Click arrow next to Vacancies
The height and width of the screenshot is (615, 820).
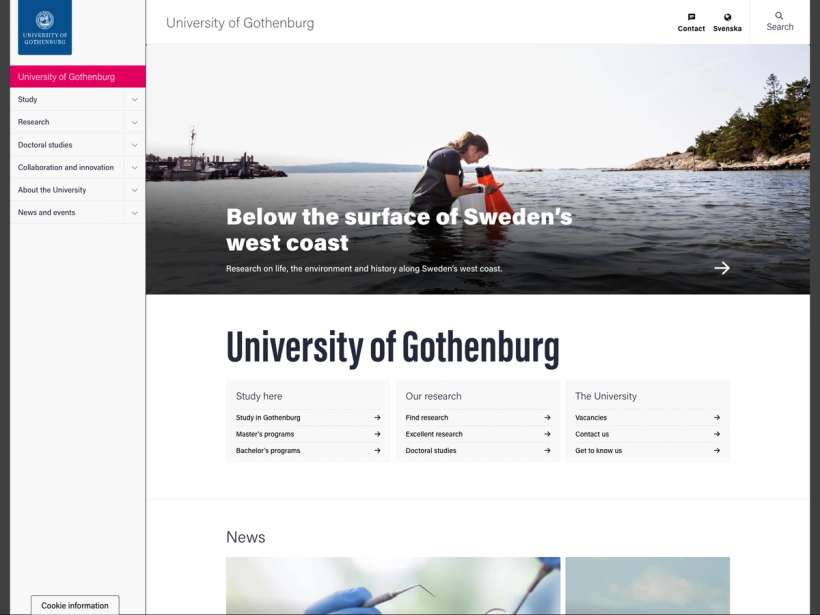click(717, 417)
